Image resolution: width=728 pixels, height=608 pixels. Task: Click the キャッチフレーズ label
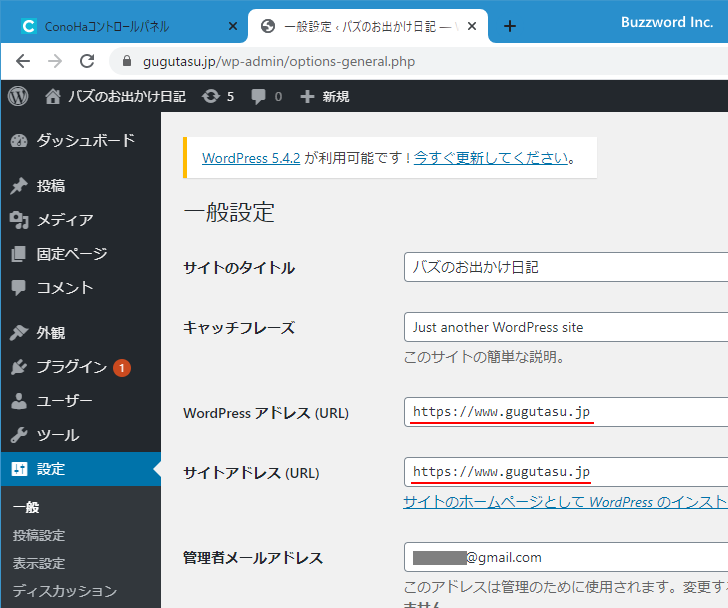(x=239, y=328)
